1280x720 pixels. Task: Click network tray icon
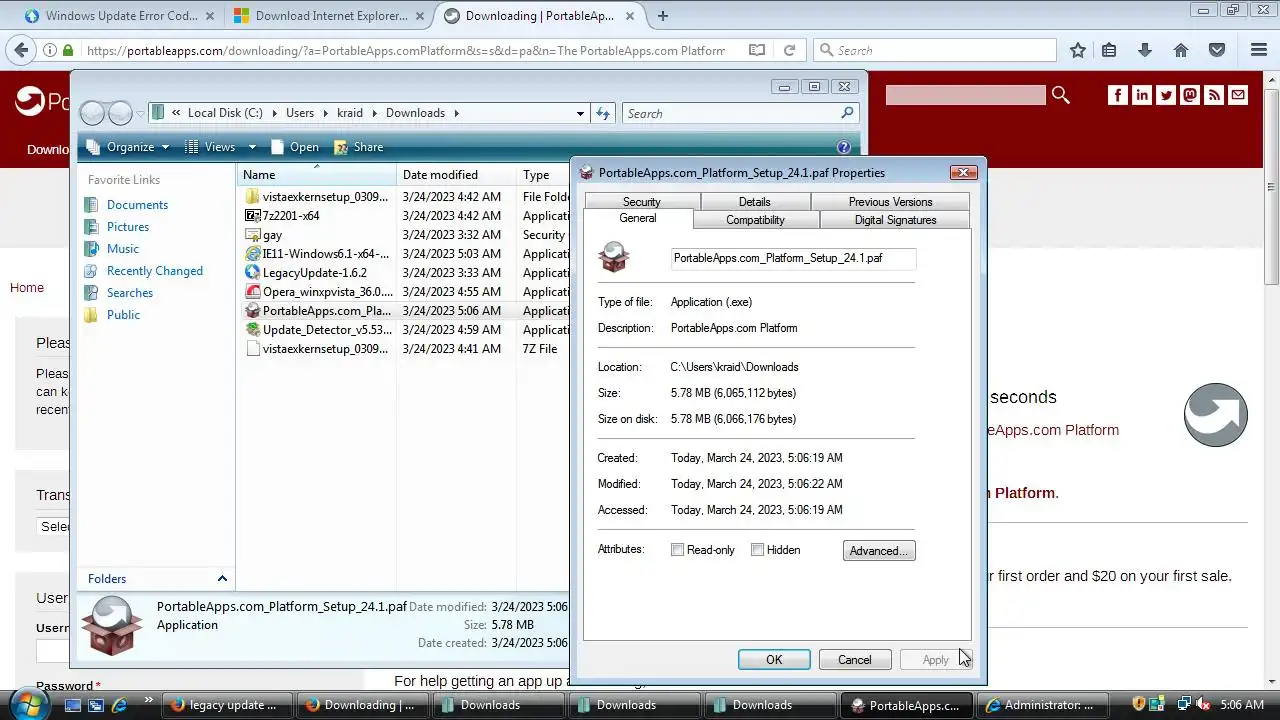[x=1184, y=704]
